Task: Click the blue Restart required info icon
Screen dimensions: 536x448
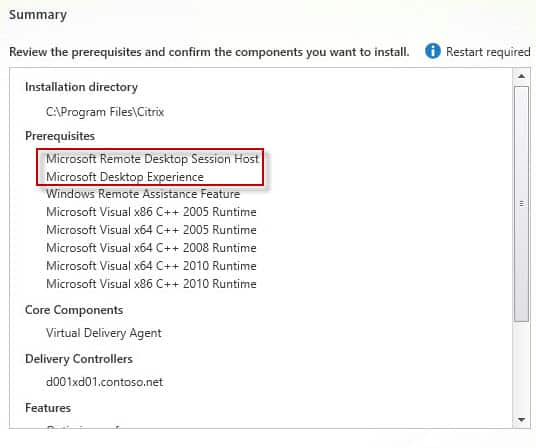Action: [432, 52]
